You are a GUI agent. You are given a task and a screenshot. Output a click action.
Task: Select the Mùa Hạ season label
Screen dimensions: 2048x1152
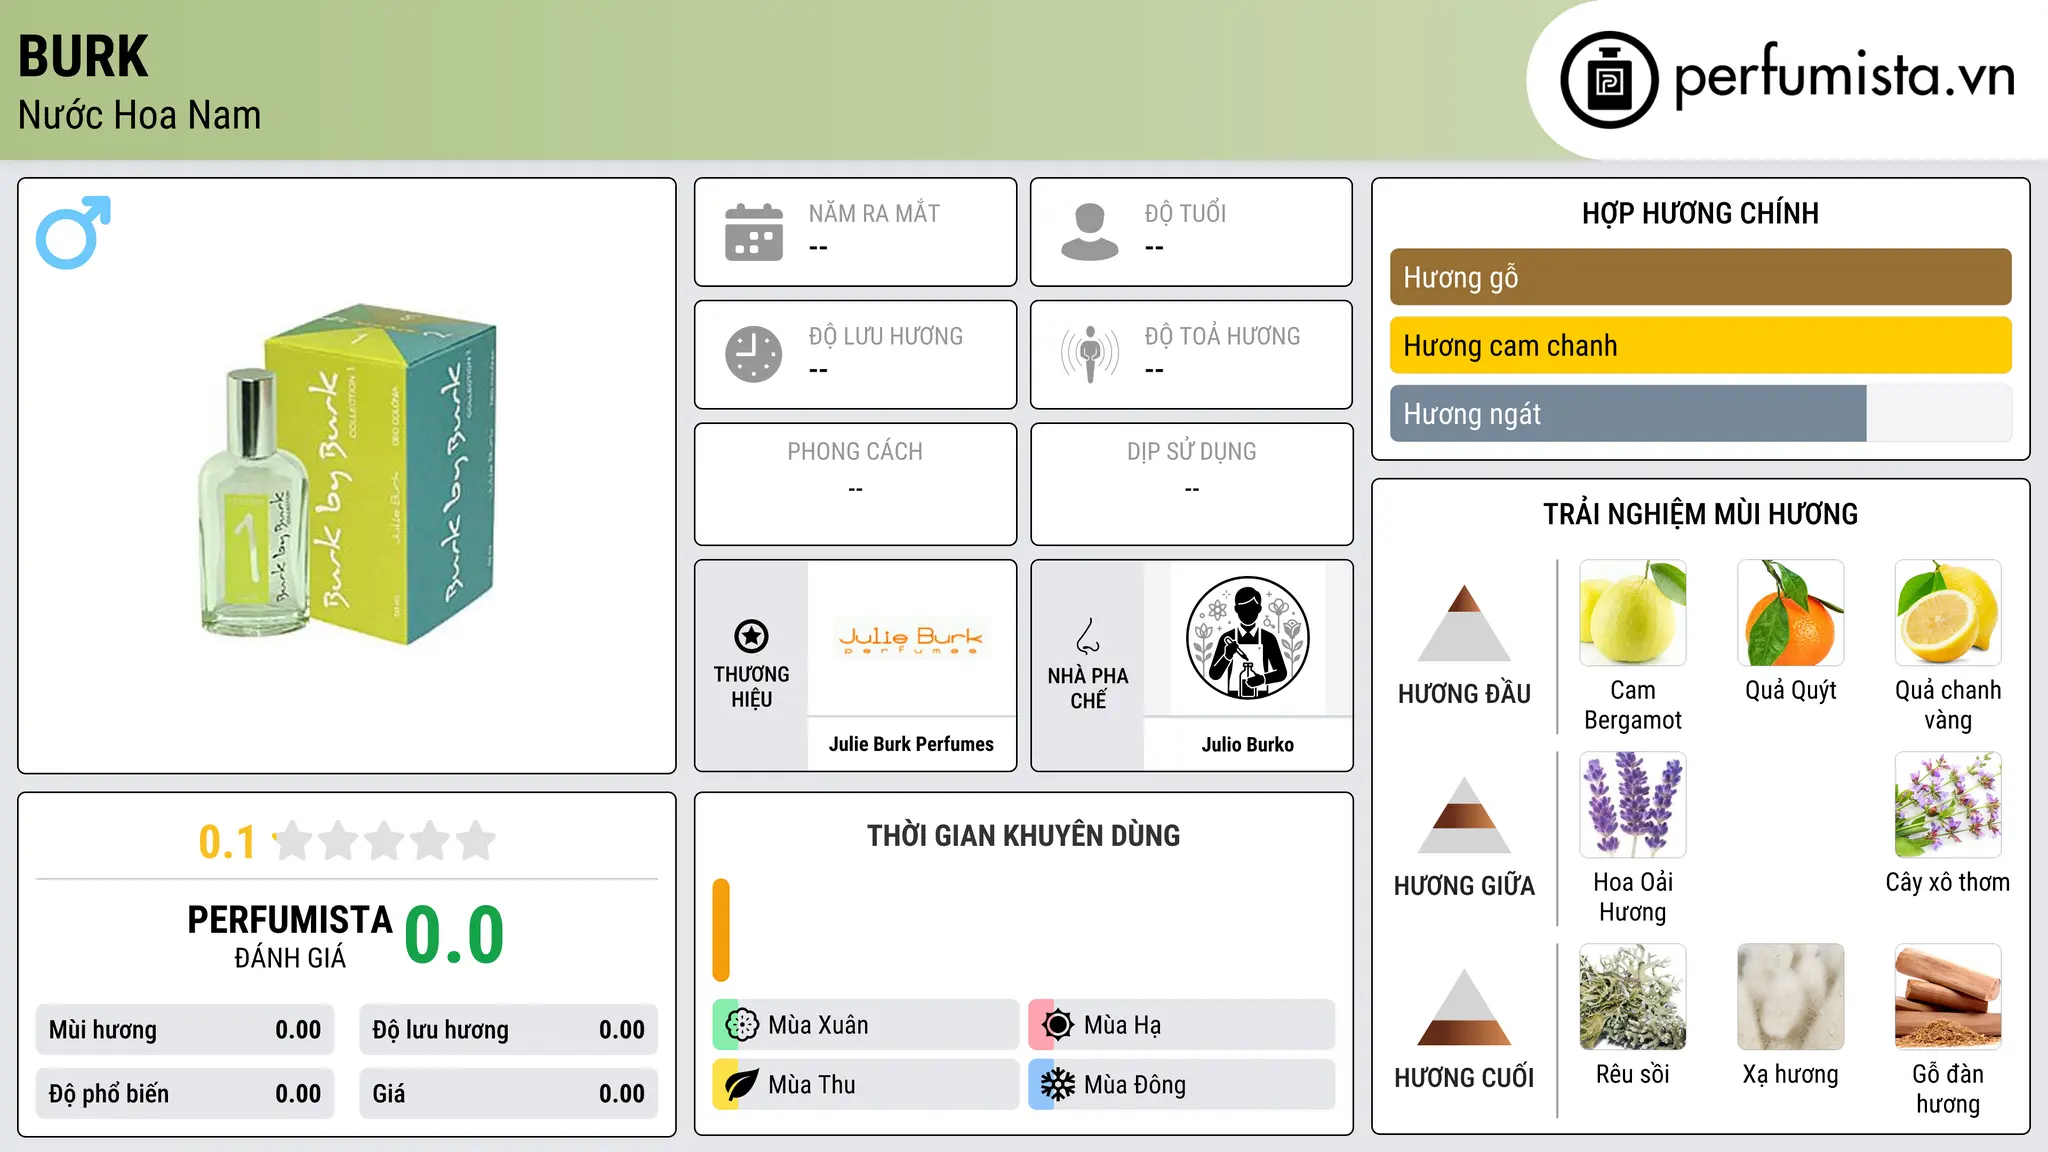pyautogui.click(x=1122, y=1025)
